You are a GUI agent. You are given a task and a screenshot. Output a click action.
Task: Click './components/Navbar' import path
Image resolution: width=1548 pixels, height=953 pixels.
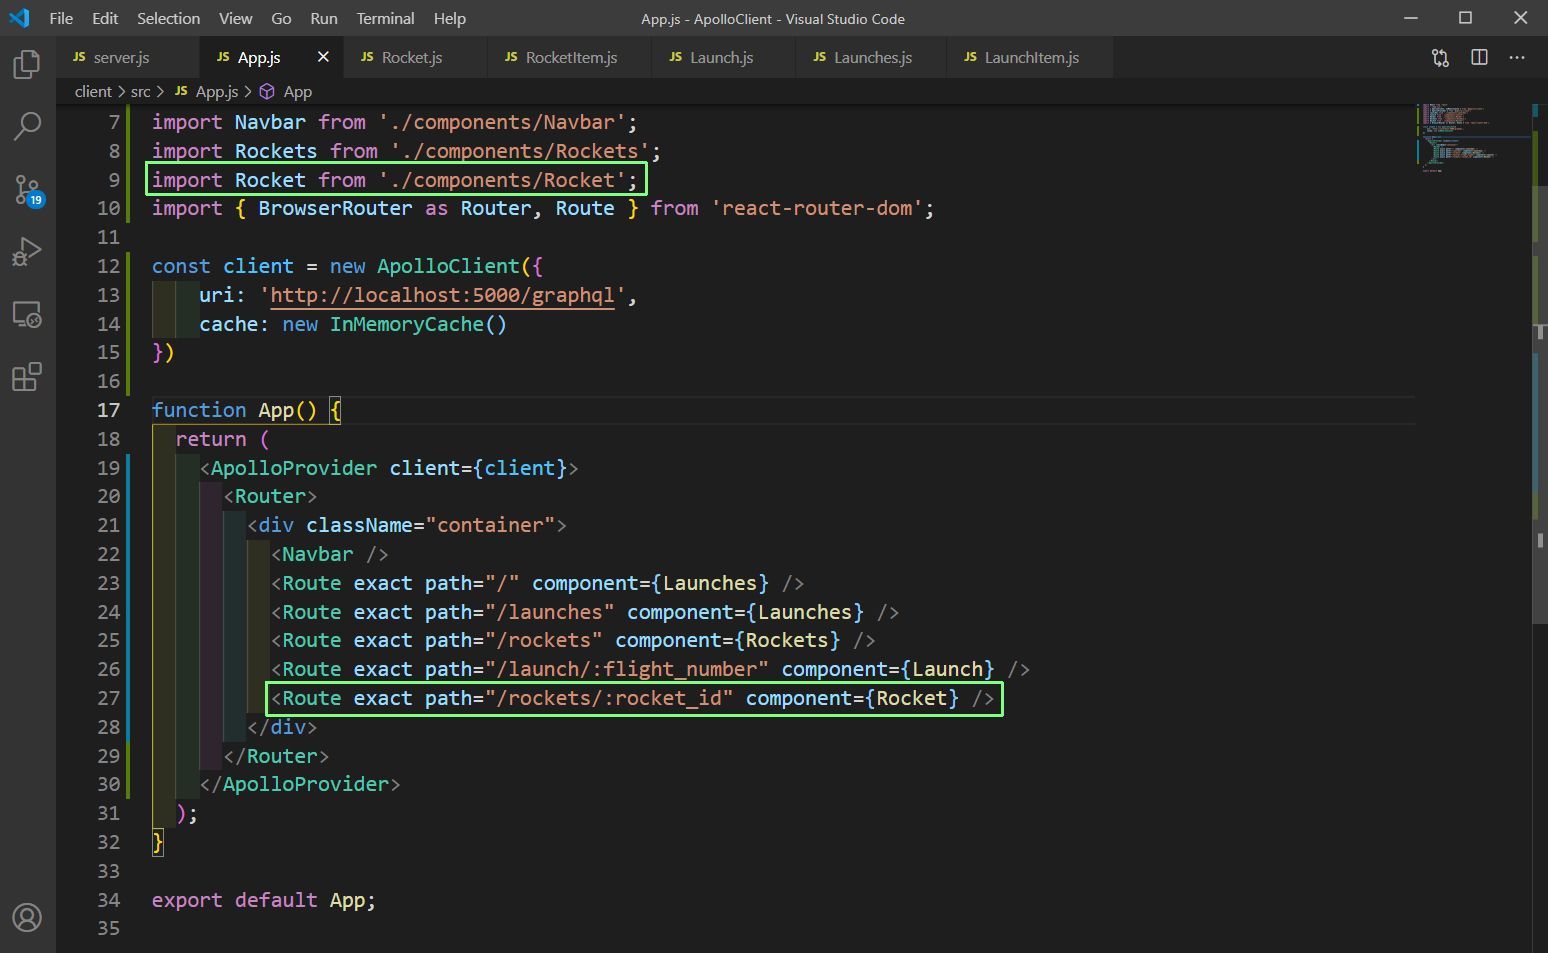point(502,122)
